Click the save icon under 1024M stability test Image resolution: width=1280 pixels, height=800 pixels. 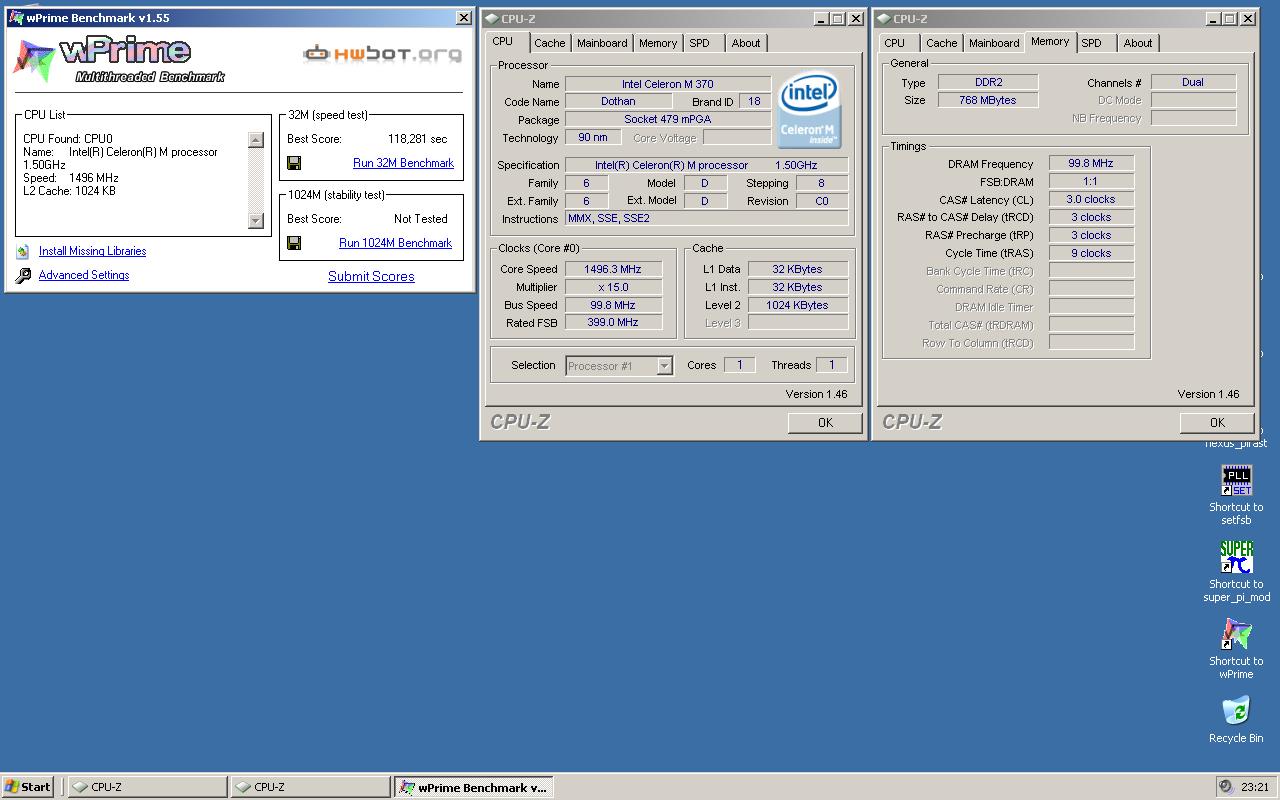click(294, 243)
